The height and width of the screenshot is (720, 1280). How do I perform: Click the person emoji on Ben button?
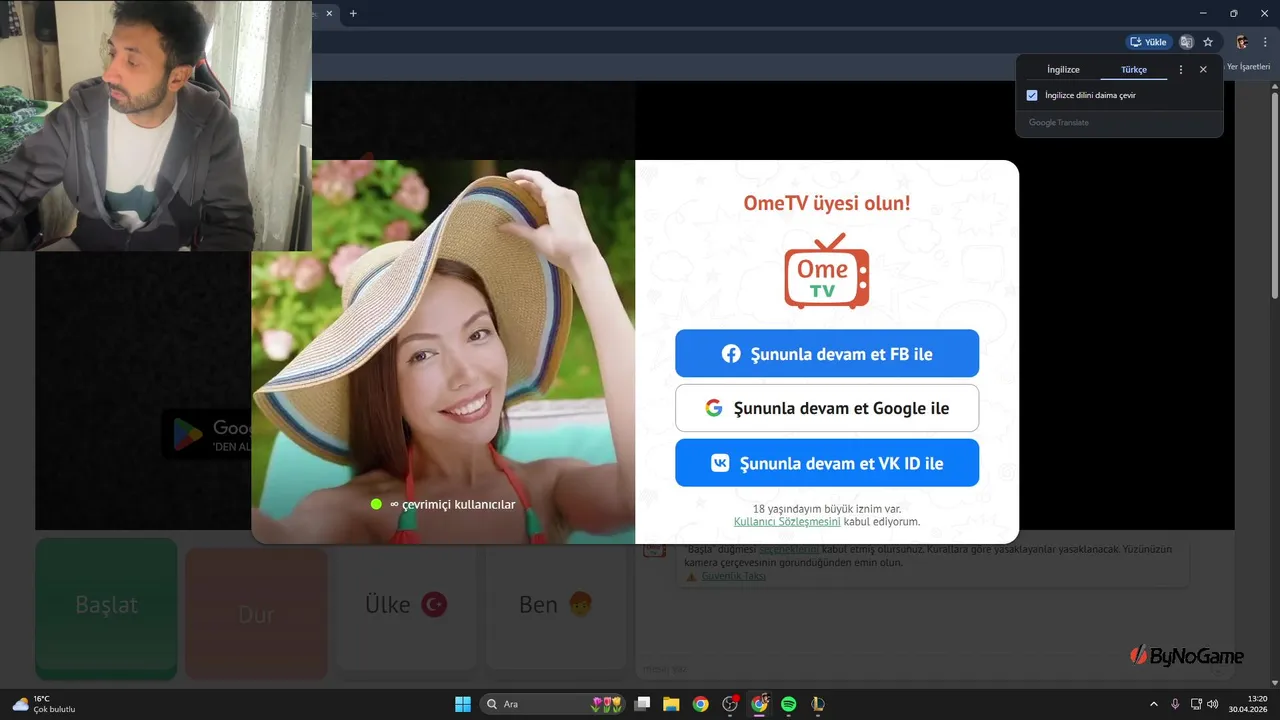point(580,604)
